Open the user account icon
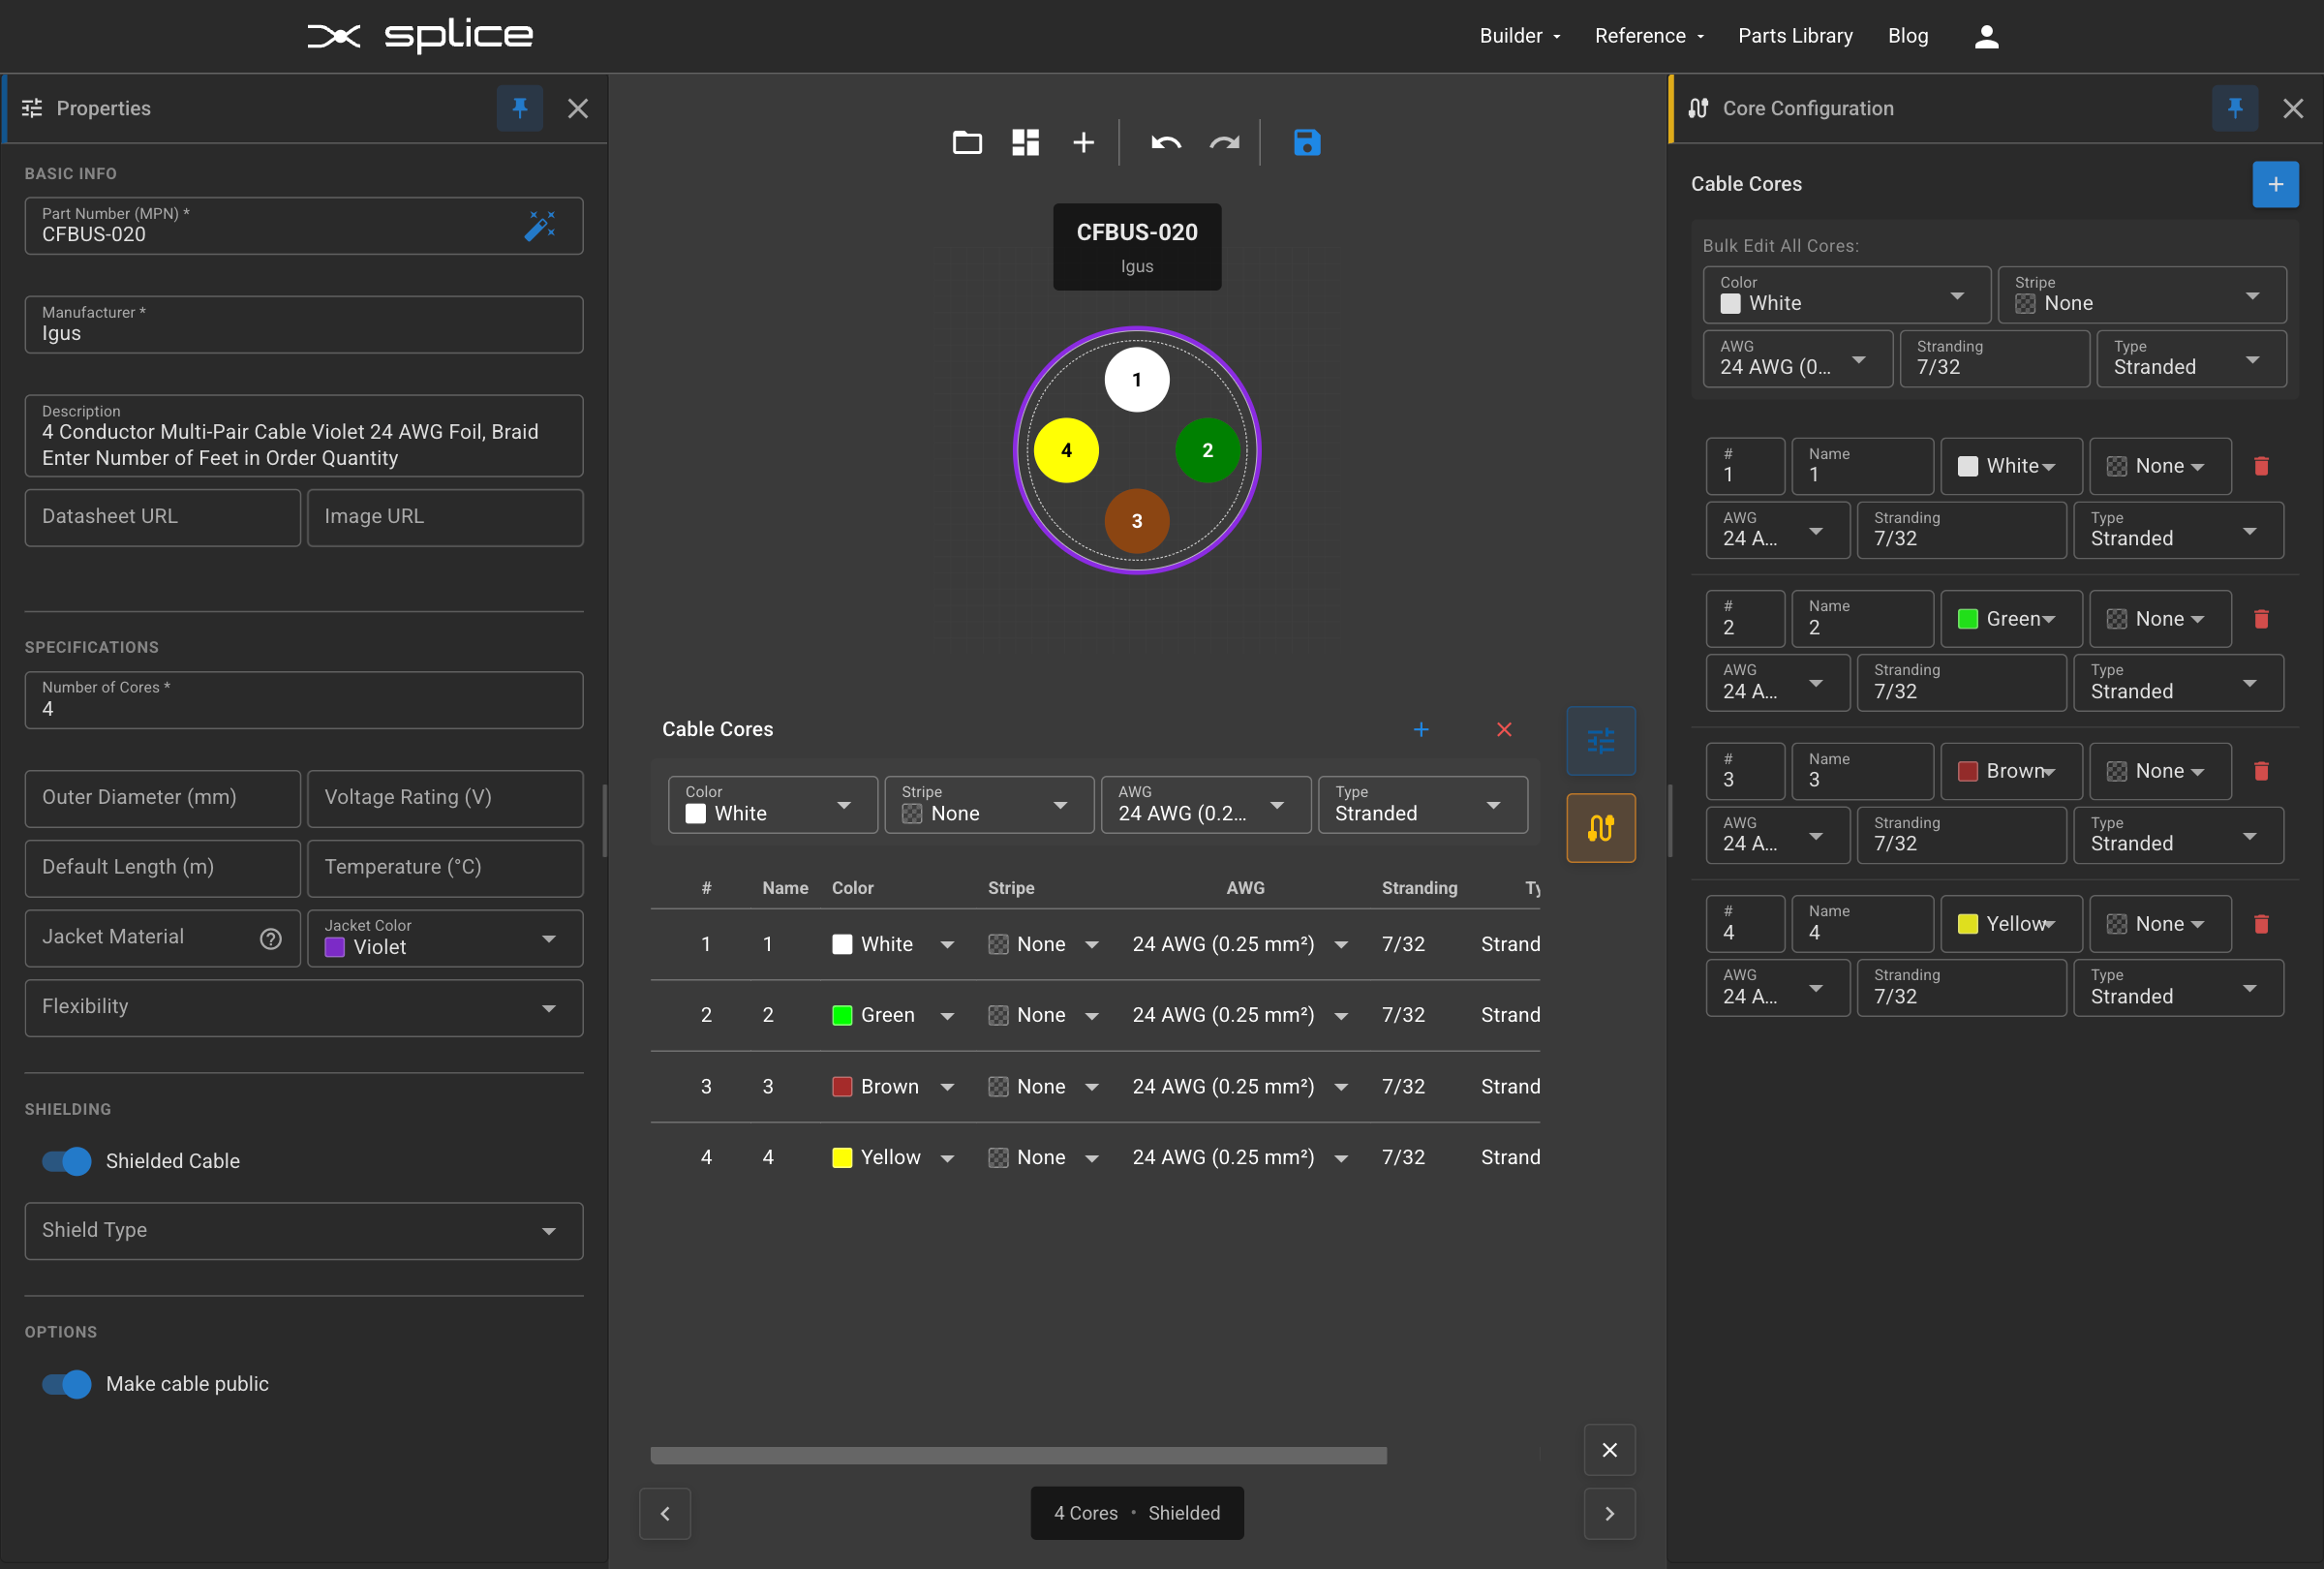2324x1569 pixels. 1986,36
